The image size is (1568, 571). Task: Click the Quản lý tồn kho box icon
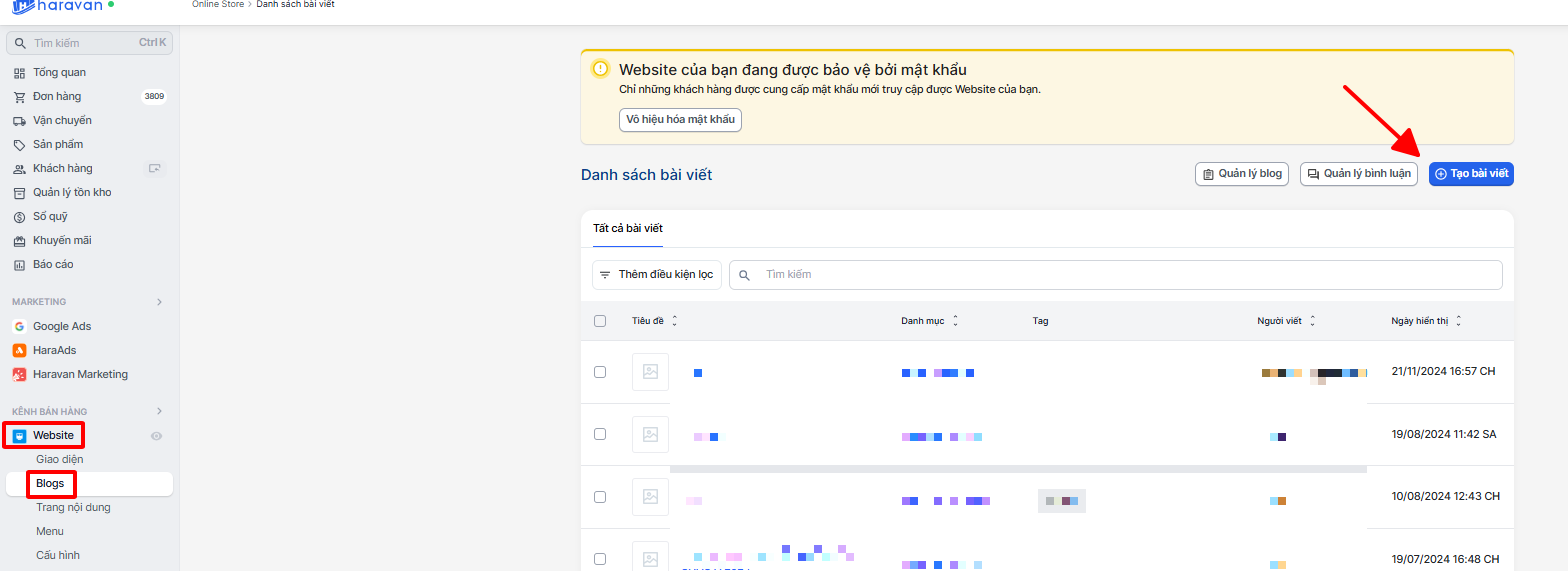pyautogui.click(x=19, y=193)
